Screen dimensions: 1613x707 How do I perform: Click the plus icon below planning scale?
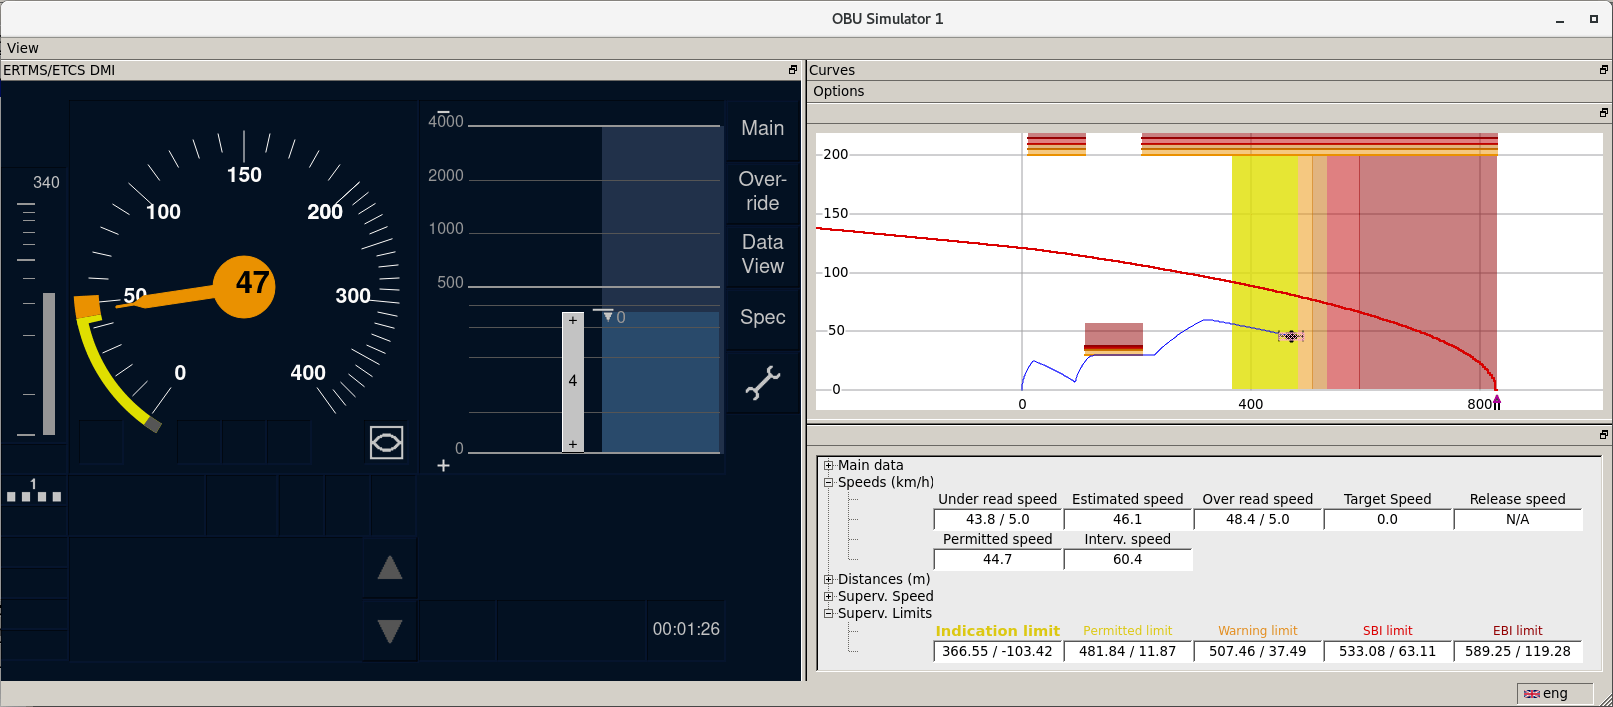[443, 466]
